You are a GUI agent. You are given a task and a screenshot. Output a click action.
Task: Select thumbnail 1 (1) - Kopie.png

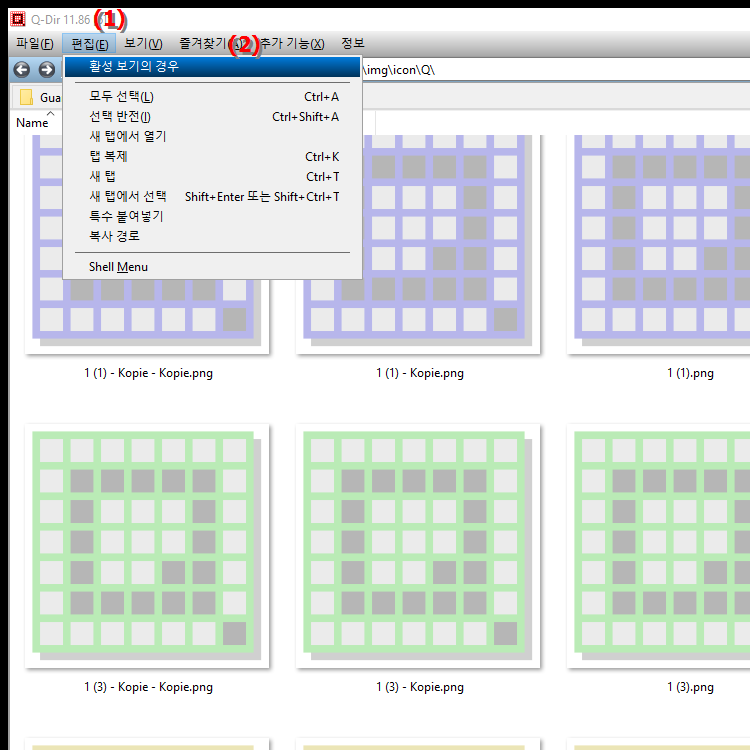pyautogui.click(x=418, y=244)
